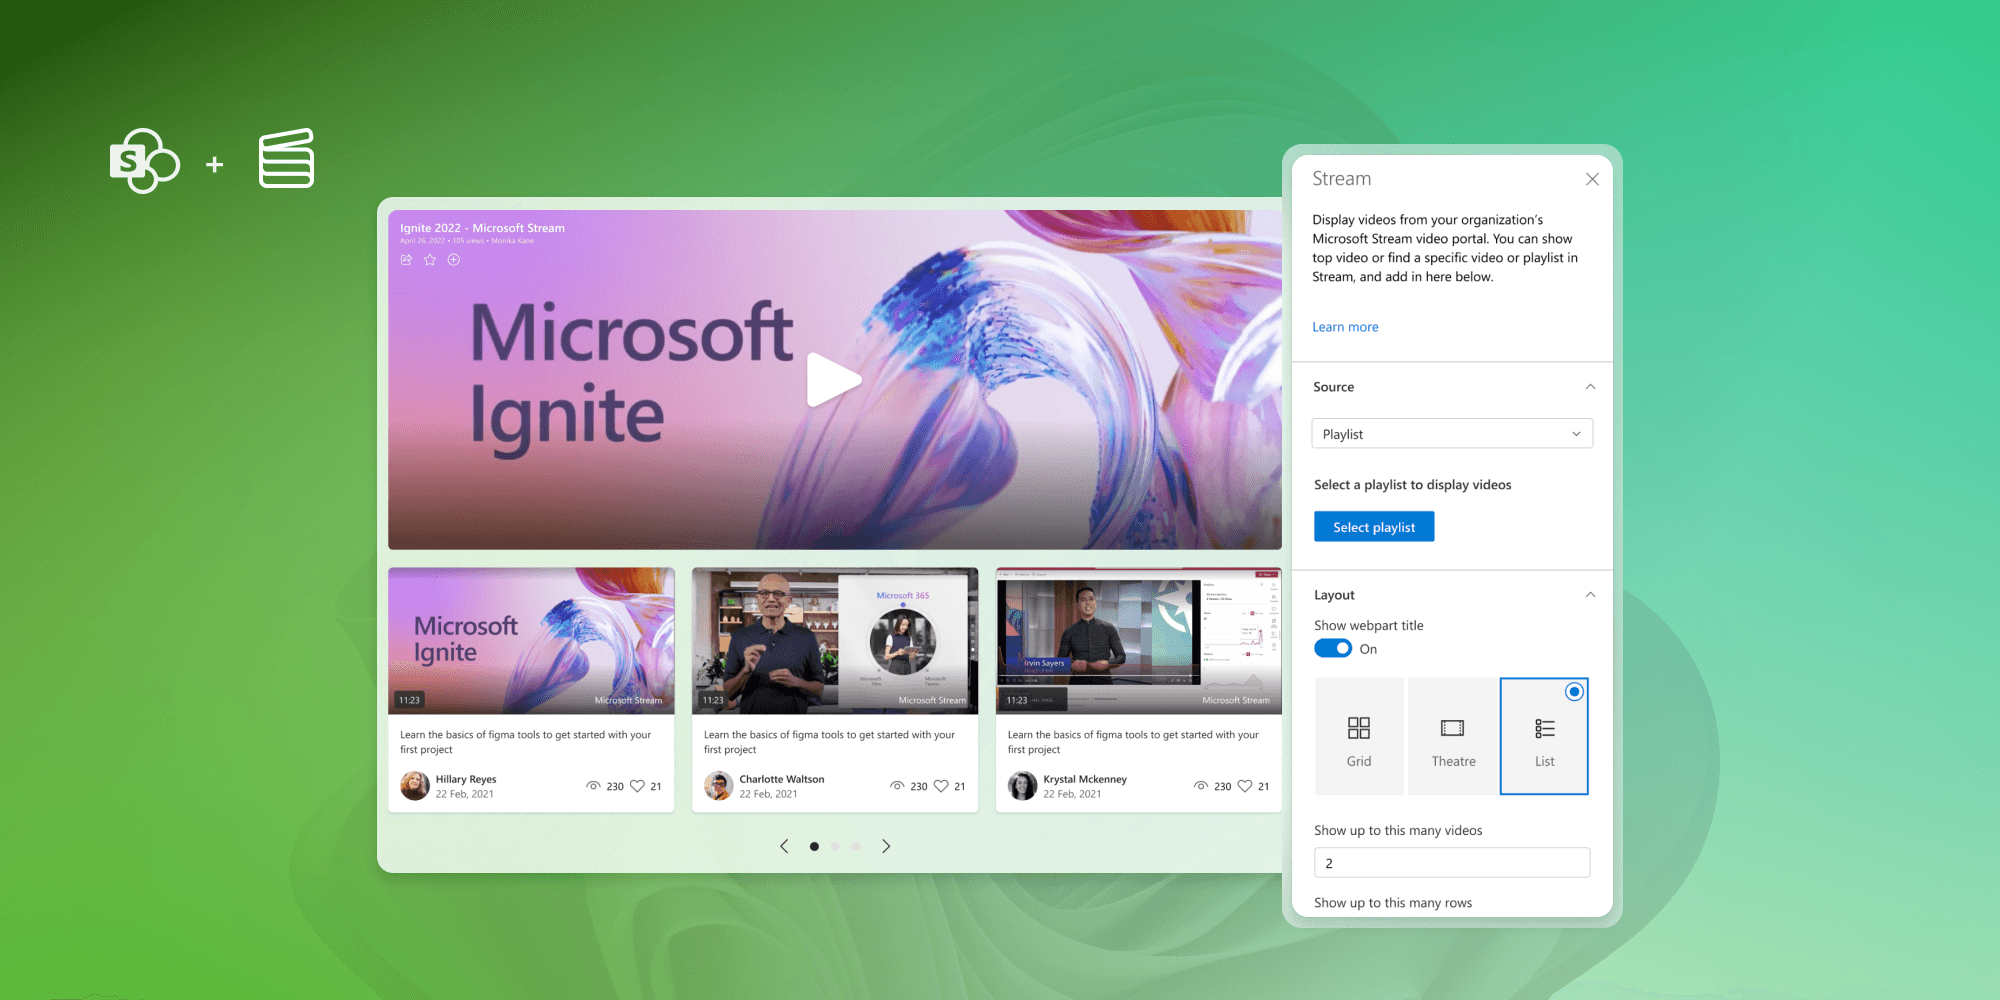
Task: Click the Hillary Reyes author name
Action: point(466,779)
